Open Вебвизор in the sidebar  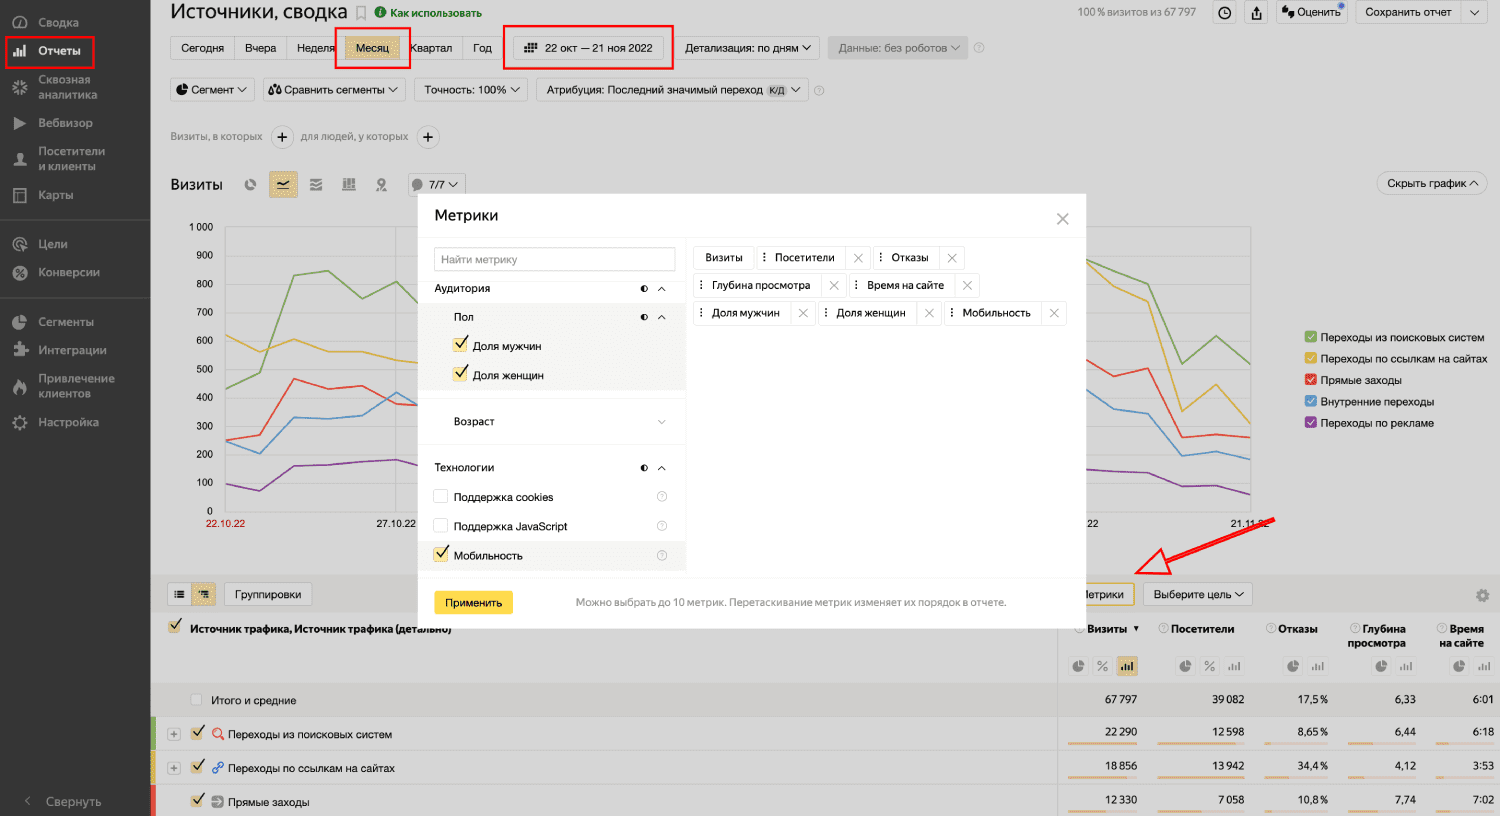point(65,123)
